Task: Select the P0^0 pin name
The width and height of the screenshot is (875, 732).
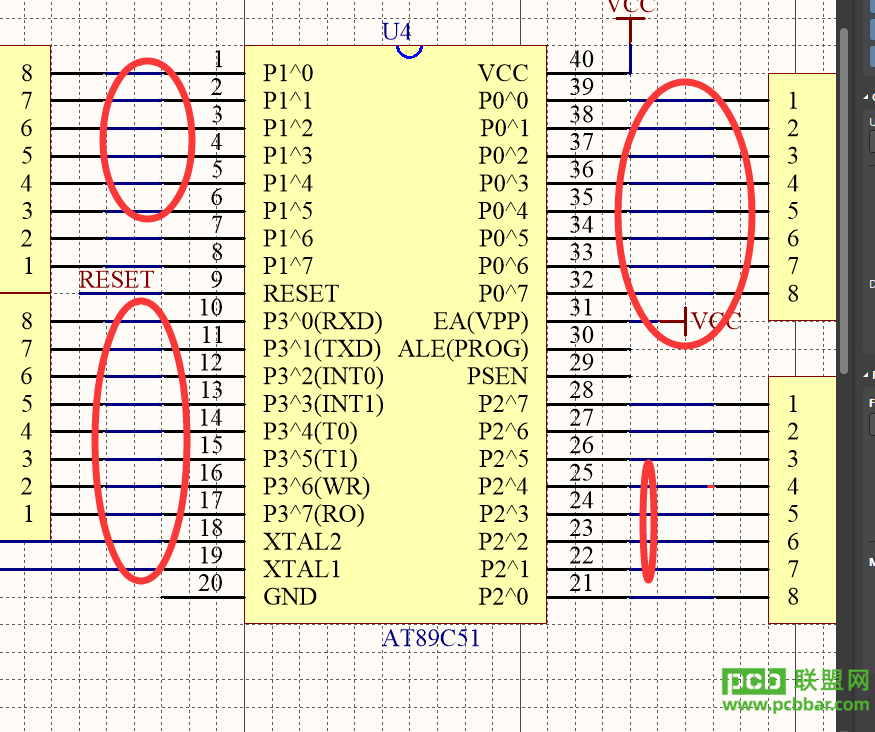Action: coord(503,100)
